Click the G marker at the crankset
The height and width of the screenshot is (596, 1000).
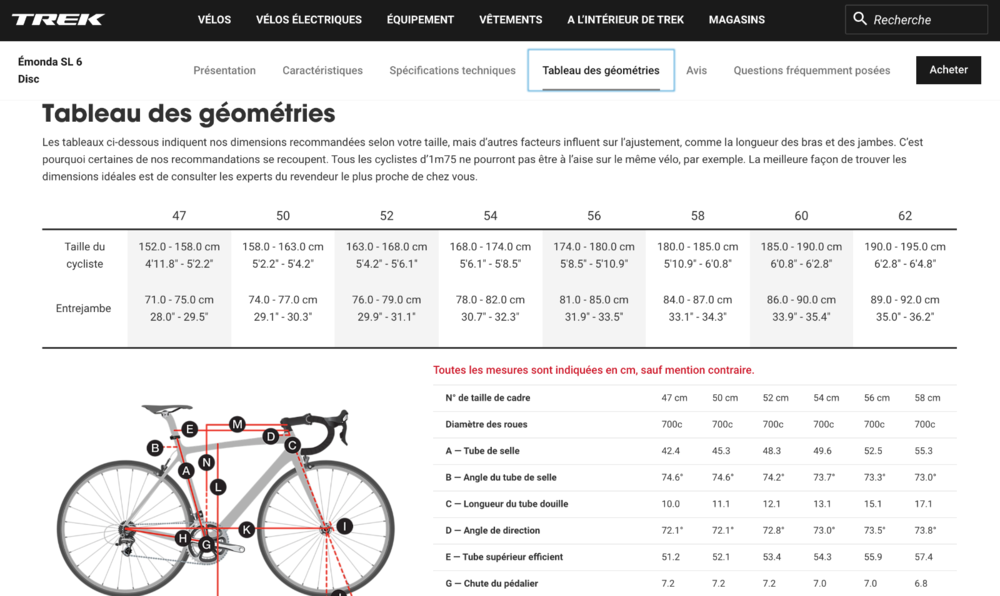coord(206,545)
